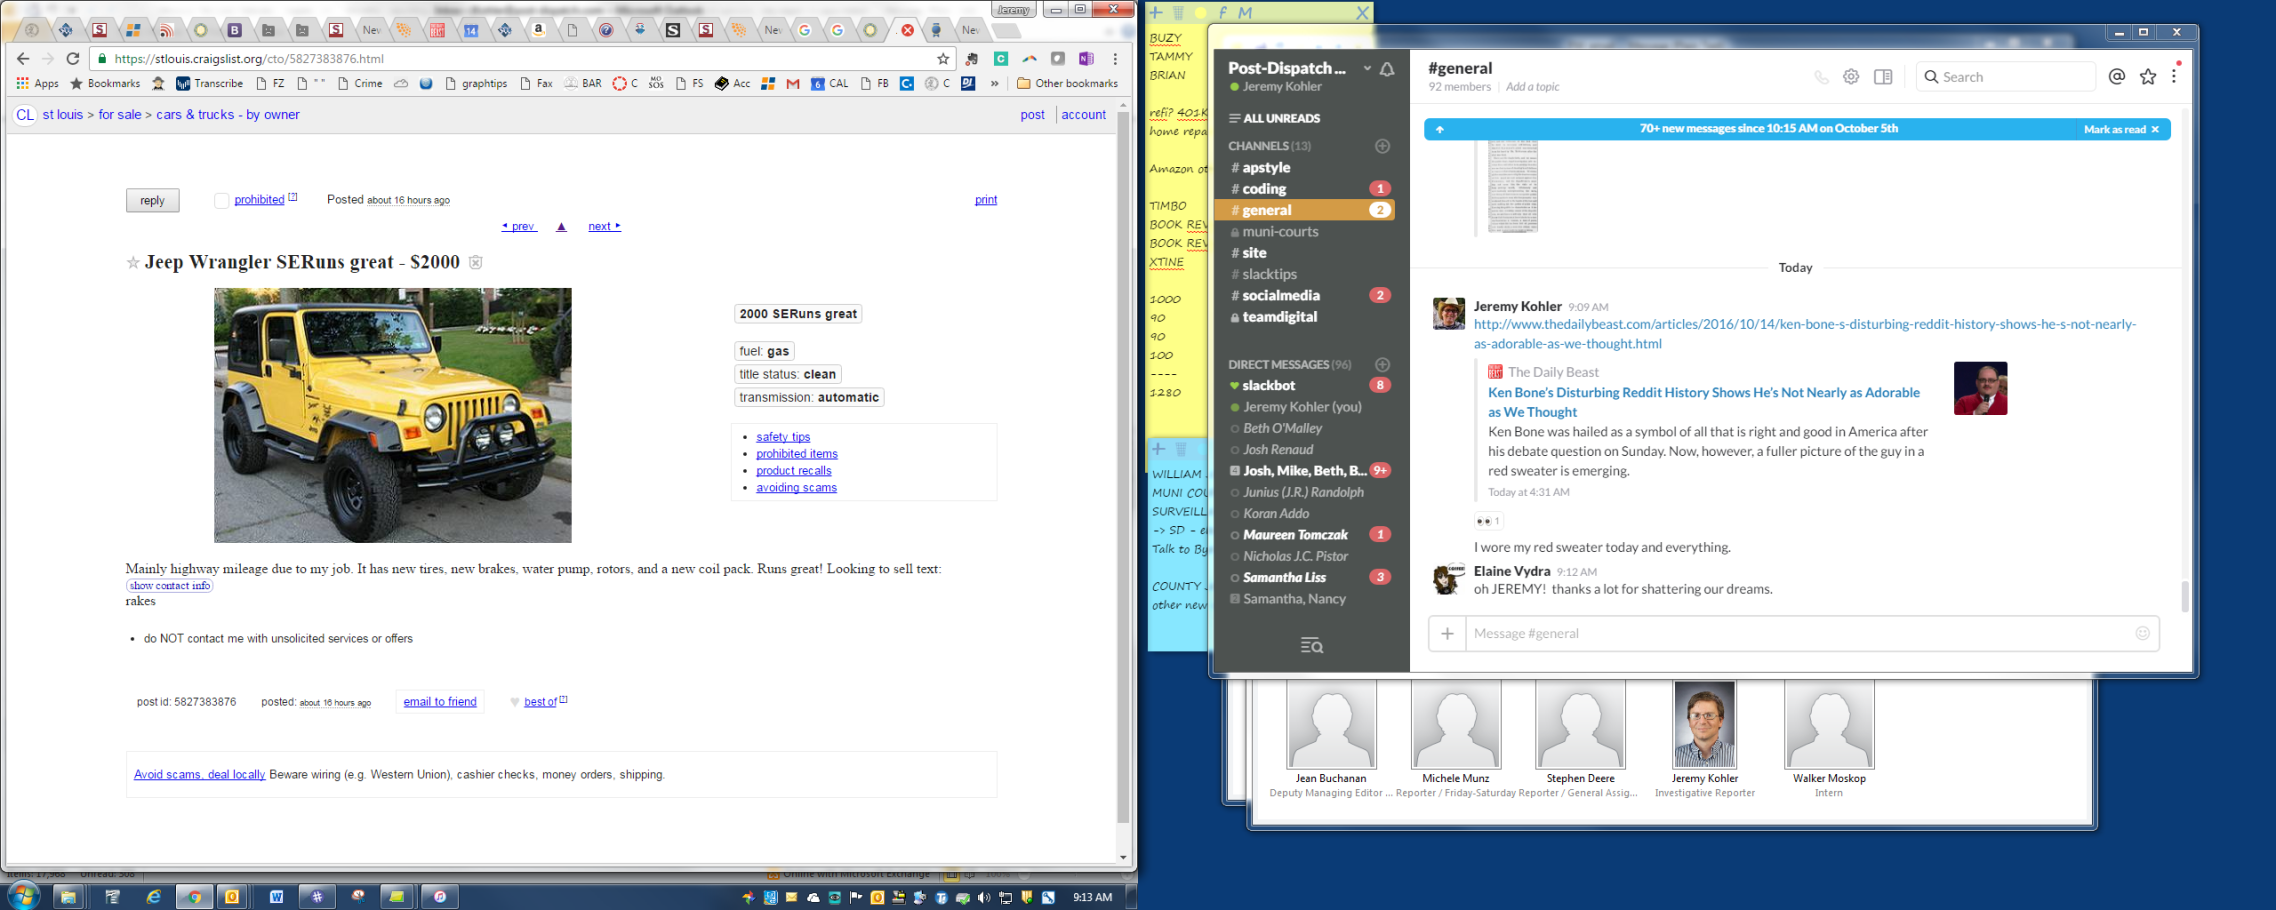Click the quick switcher icon in sidebar
Image resolution: width=2276 pixels, height=910 pixels.
tap(1311, 646)
